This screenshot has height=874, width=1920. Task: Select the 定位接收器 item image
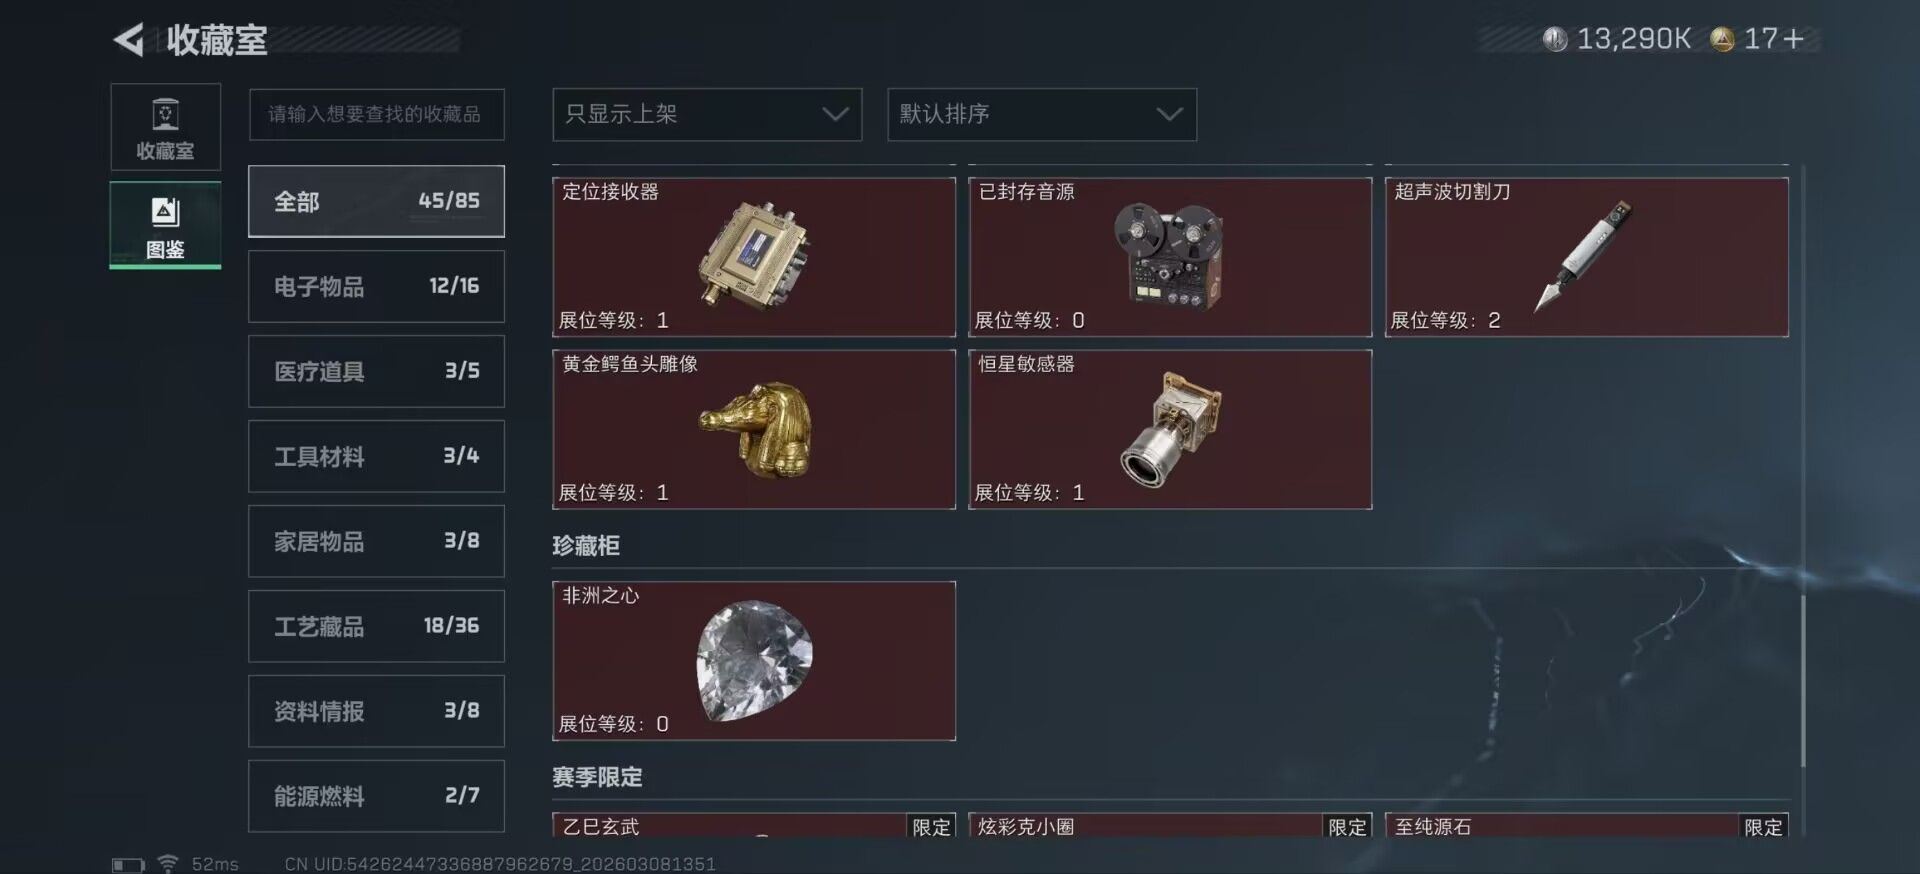755,253
